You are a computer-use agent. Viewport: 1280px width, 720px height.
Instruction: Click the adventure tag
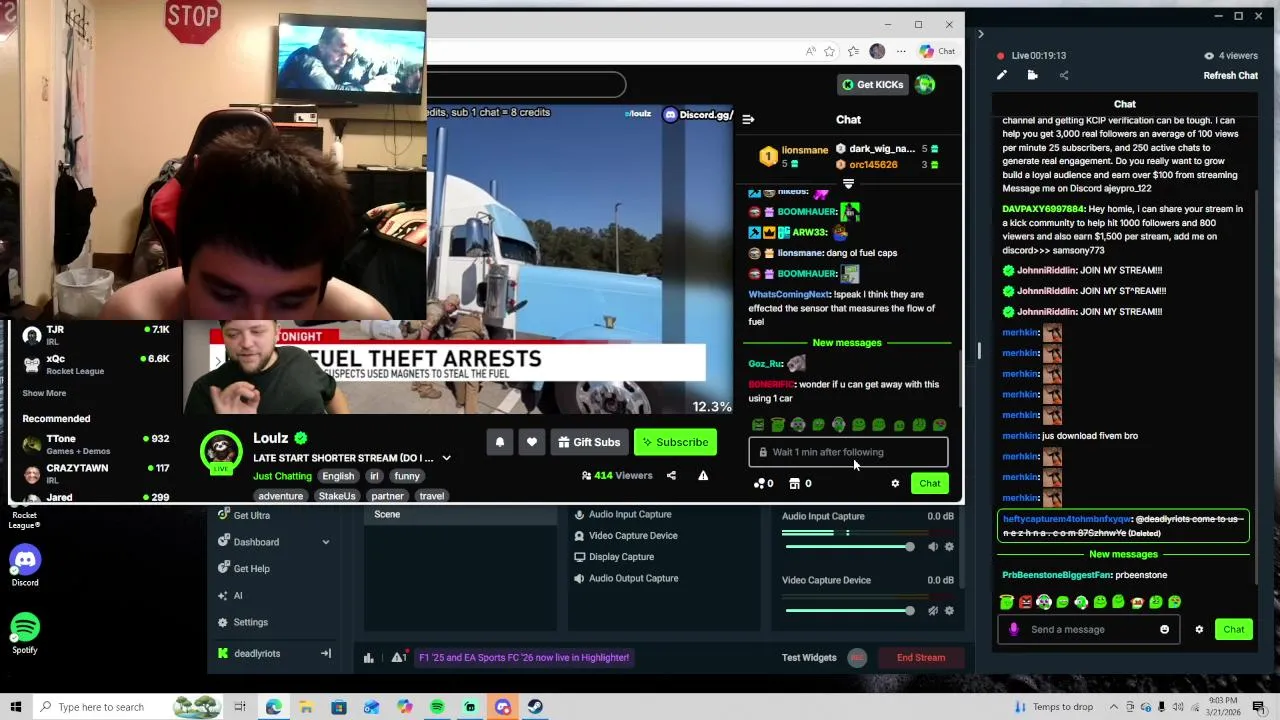click(x=280, y=496)
